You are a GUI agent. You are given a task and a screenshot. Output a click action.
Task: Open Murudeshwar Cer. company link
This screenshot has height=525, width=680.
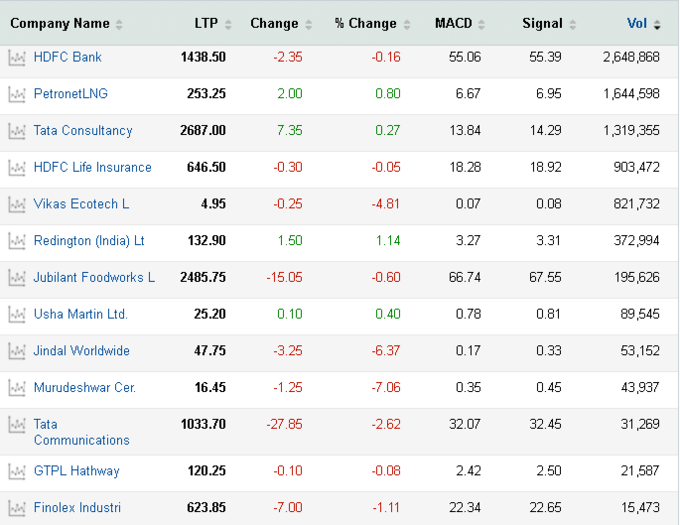[85, 388]
